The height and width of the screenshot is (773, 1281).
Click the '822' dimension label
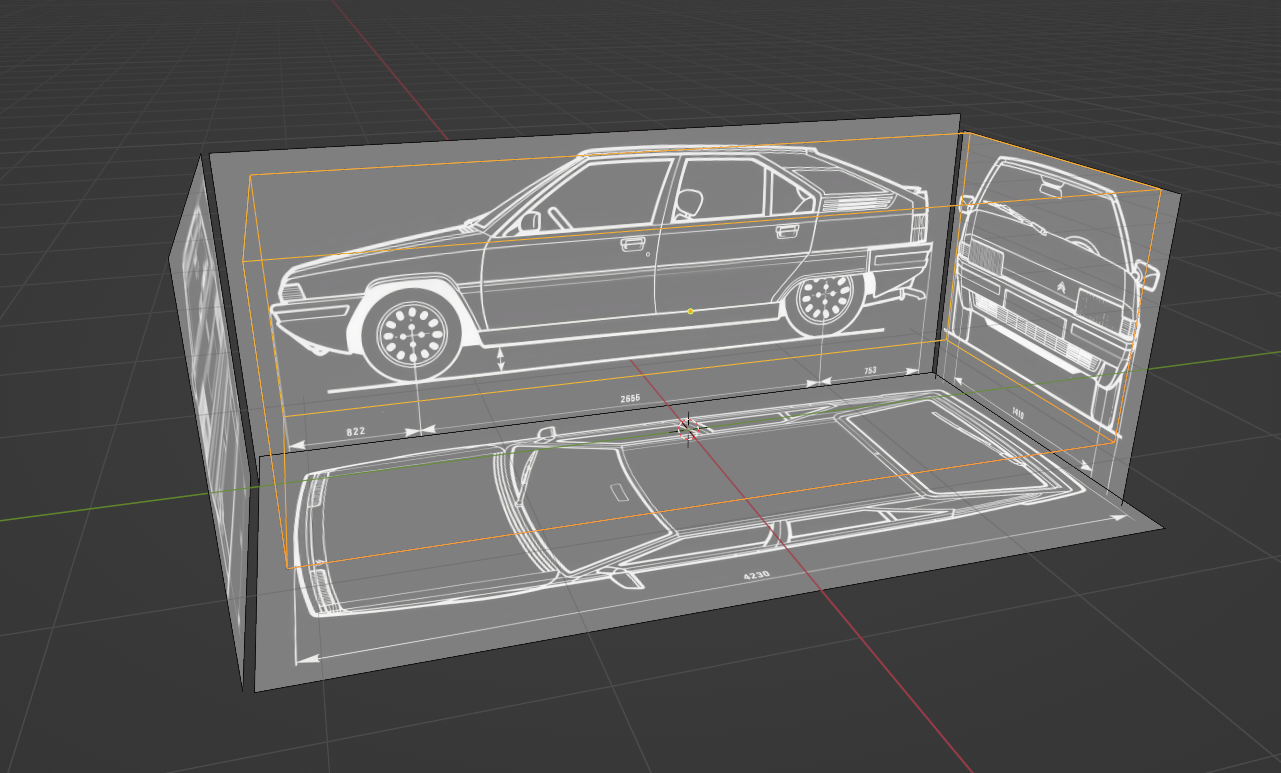click(x=356, y=431)
